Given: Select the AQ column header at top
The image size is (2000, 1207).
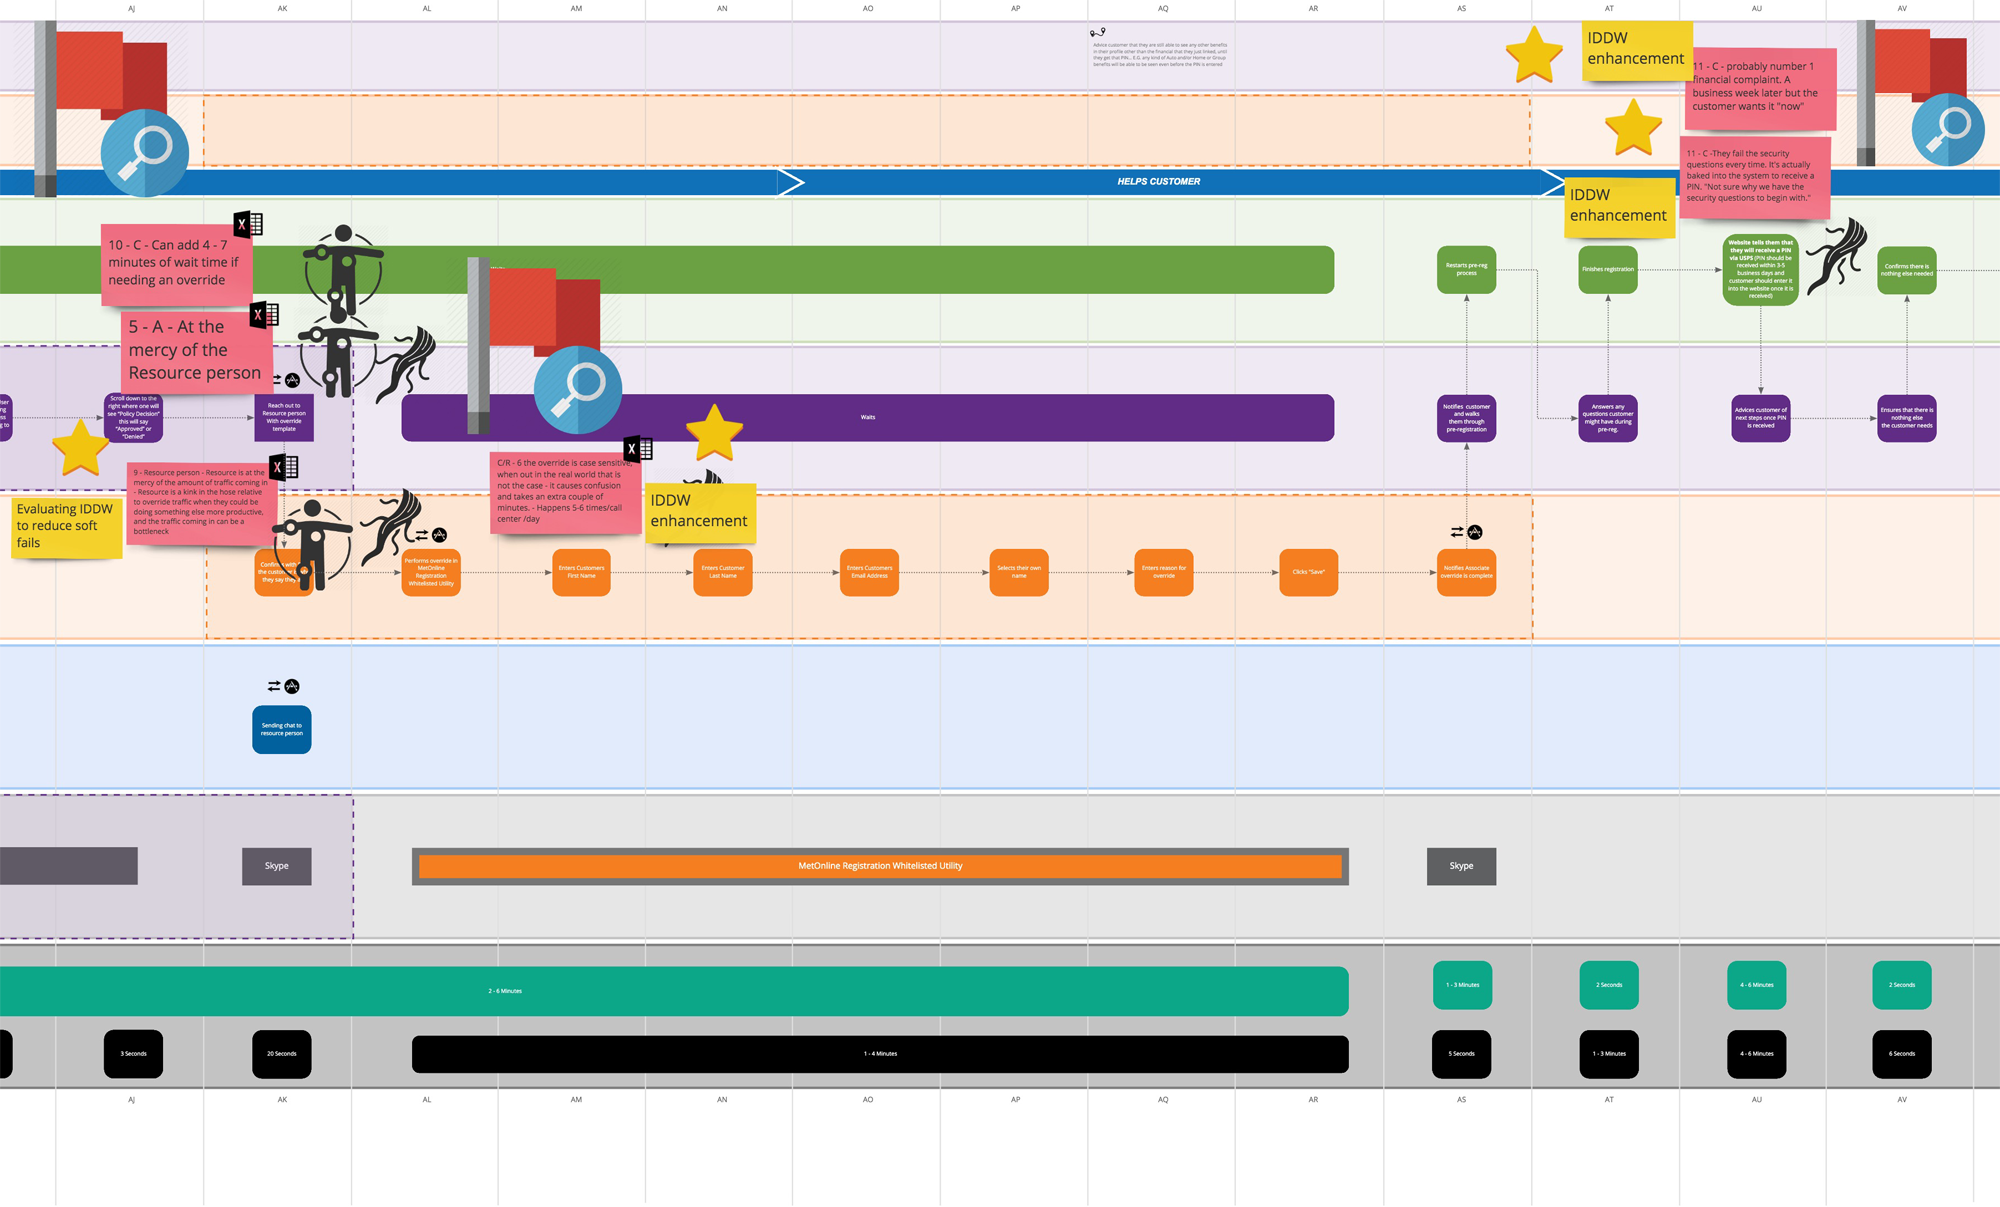Looking at the screenshot, I should click(1162, 8).
